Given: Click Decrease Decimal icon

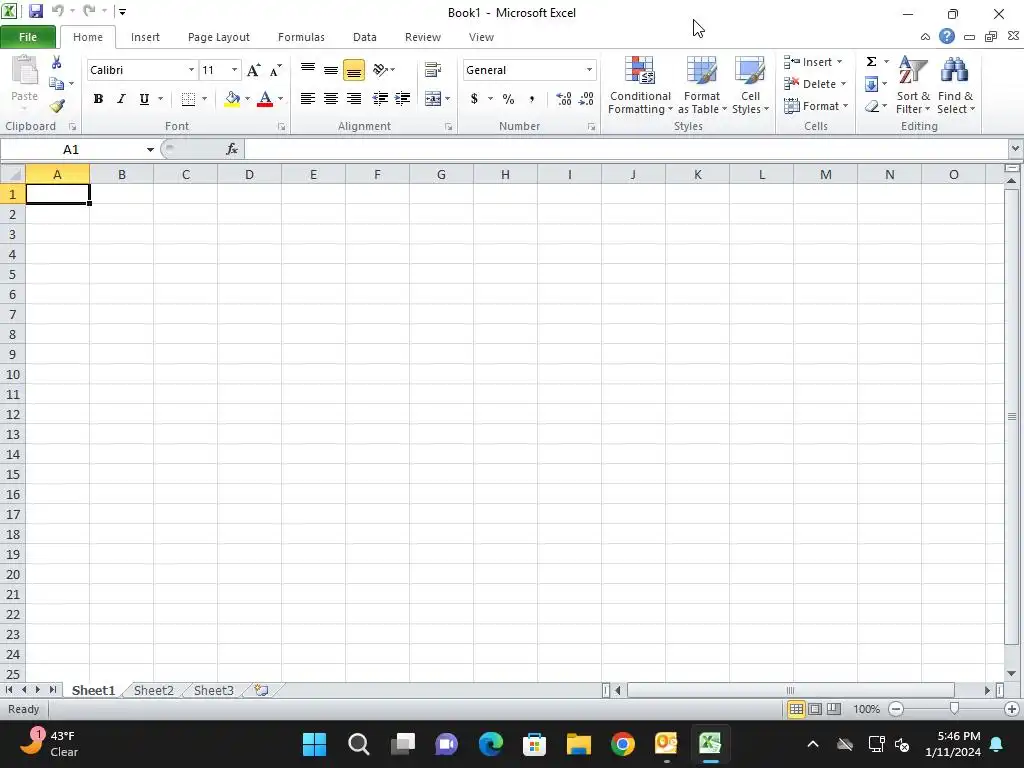Looking at the screenshot, I should [586, 99].
